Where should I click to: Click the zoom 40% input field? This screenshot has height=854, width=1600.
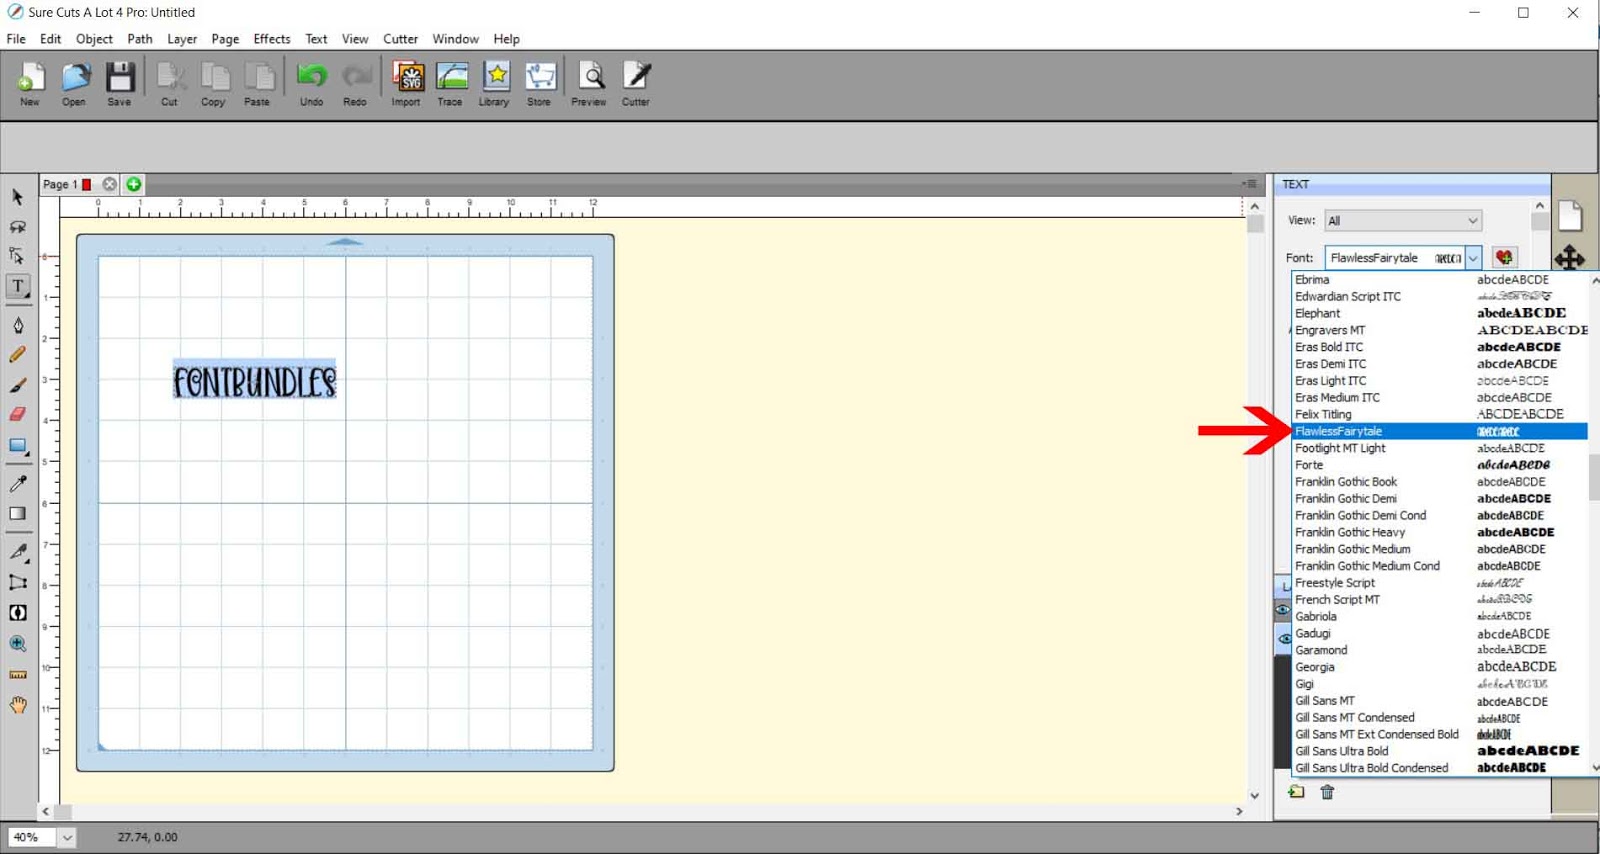[32, 838]
